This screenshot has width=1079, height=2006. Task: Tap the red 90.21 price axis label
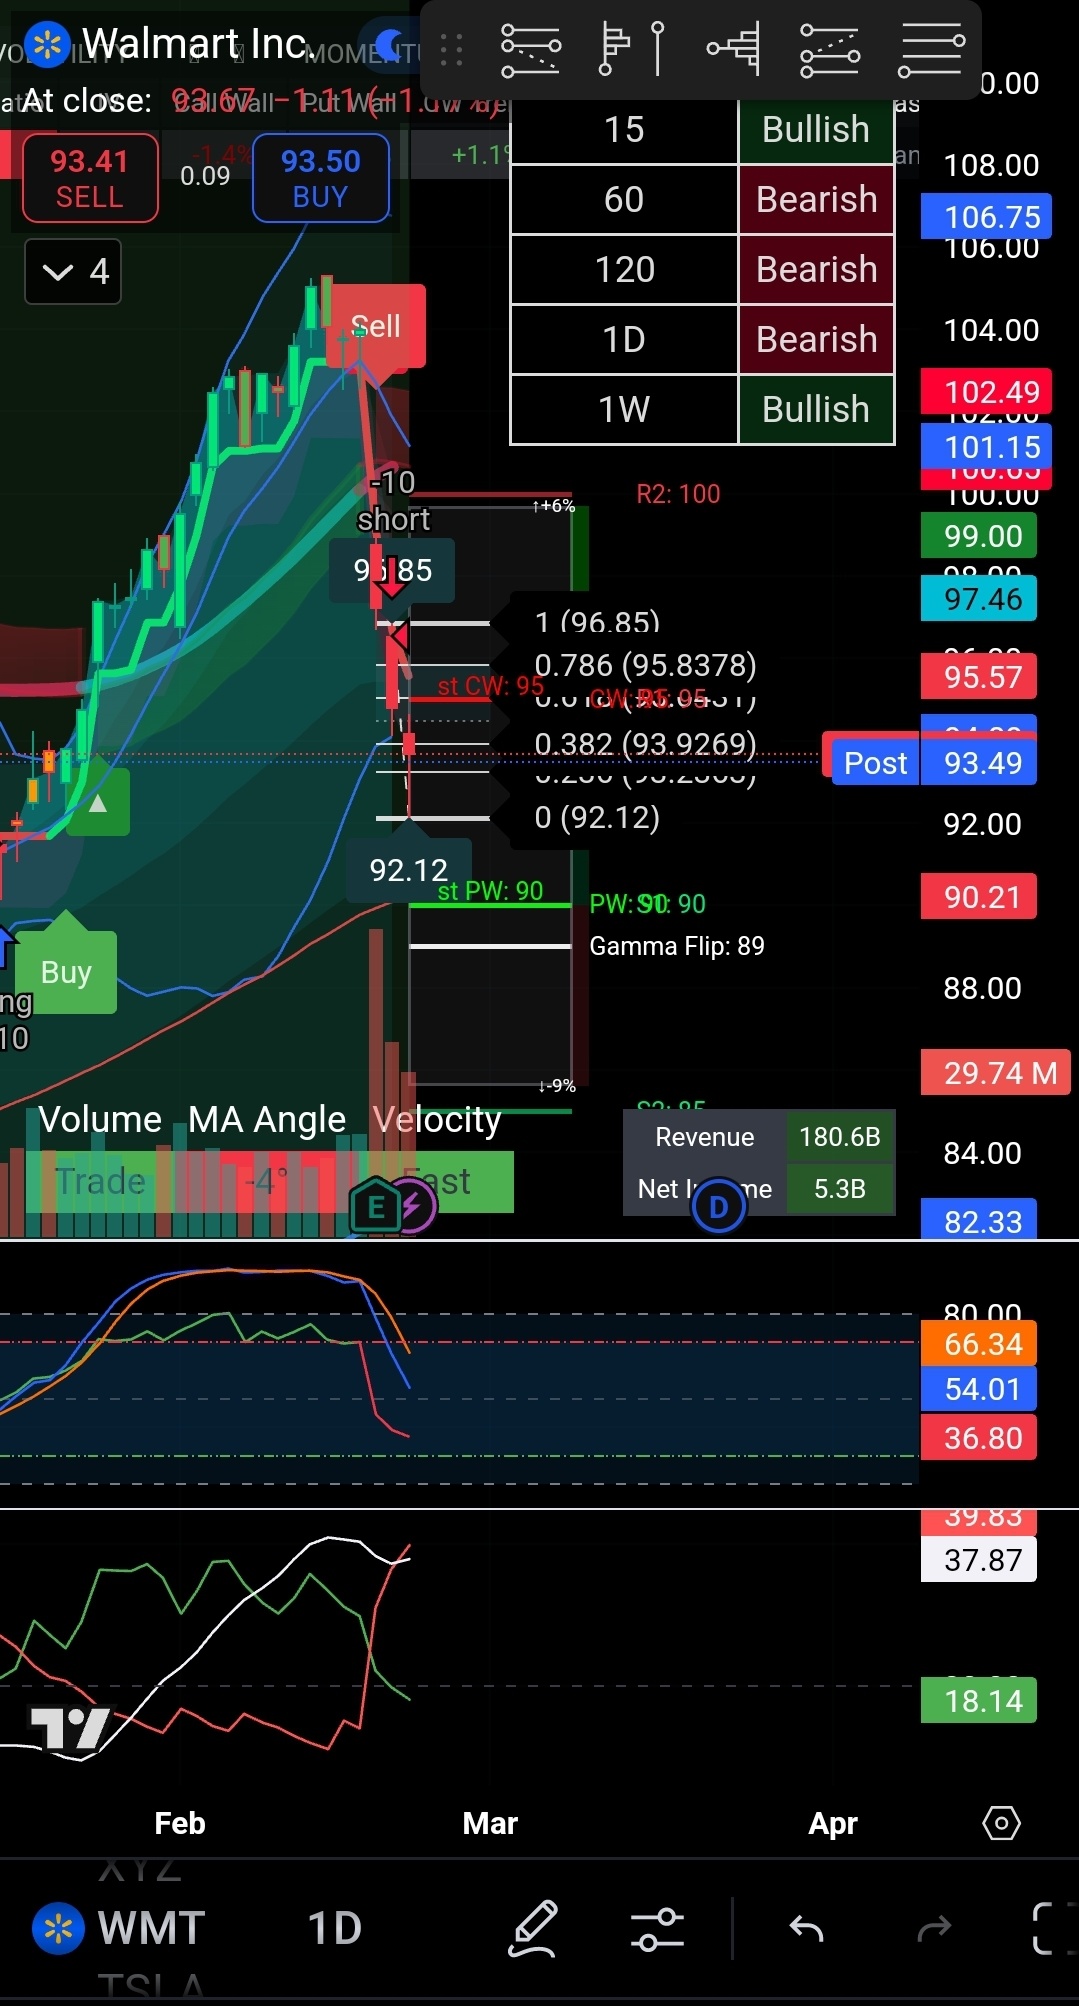[x=978, y=897]
